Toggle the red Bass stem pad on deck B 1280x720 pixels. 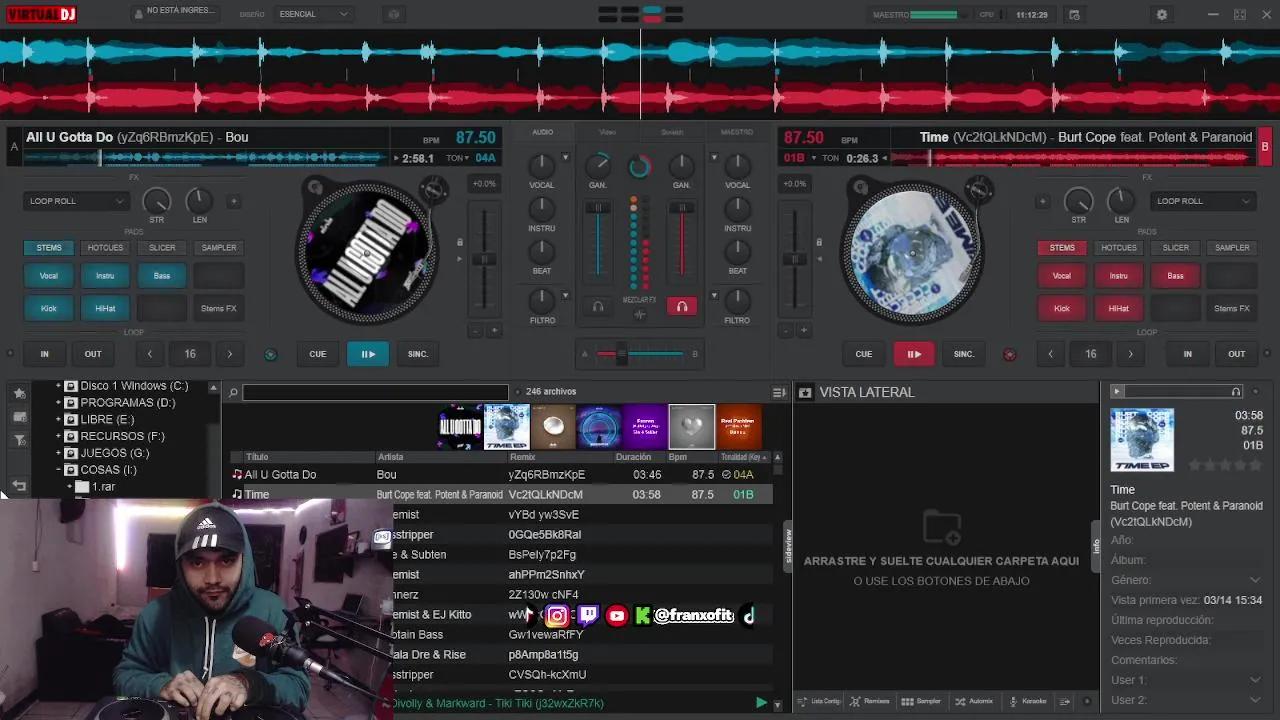1175,276
